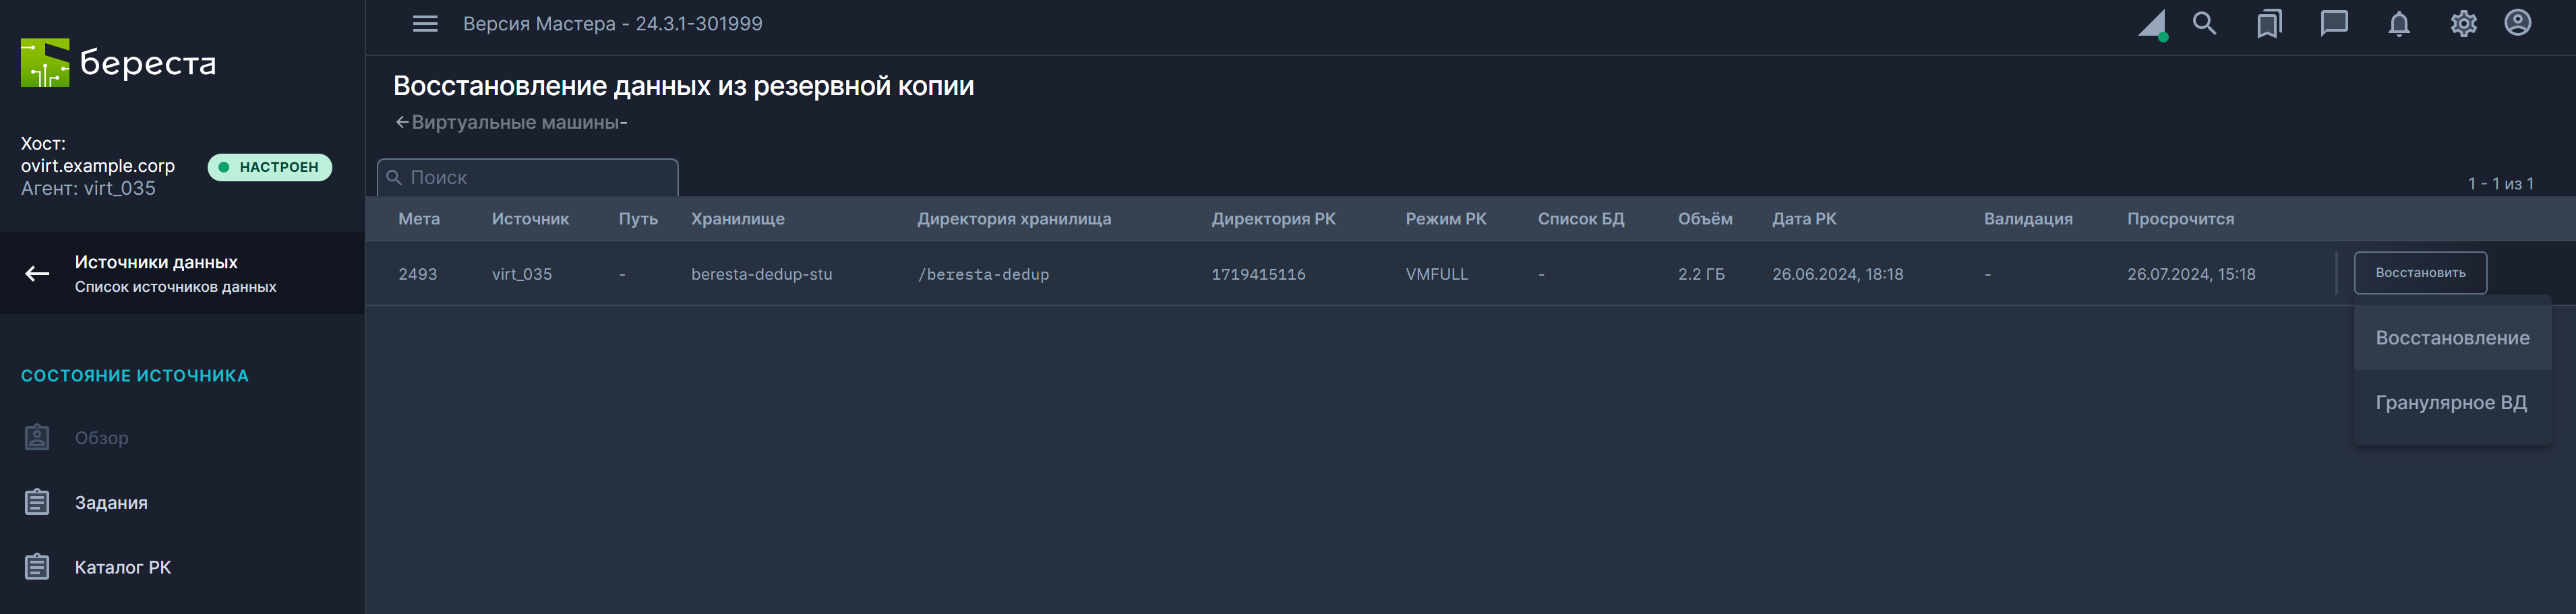Sort the table by Дата РК column
The height and width of the screenshot is (614, 2576).
pos(1803,219)
